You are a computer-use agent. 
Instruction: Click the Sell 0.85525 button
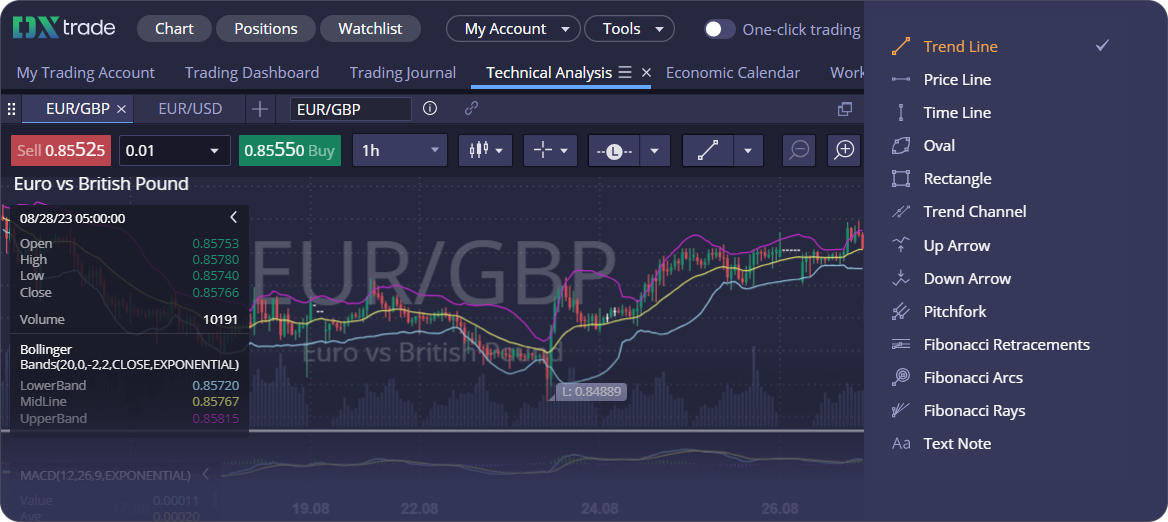coord(61,150)
